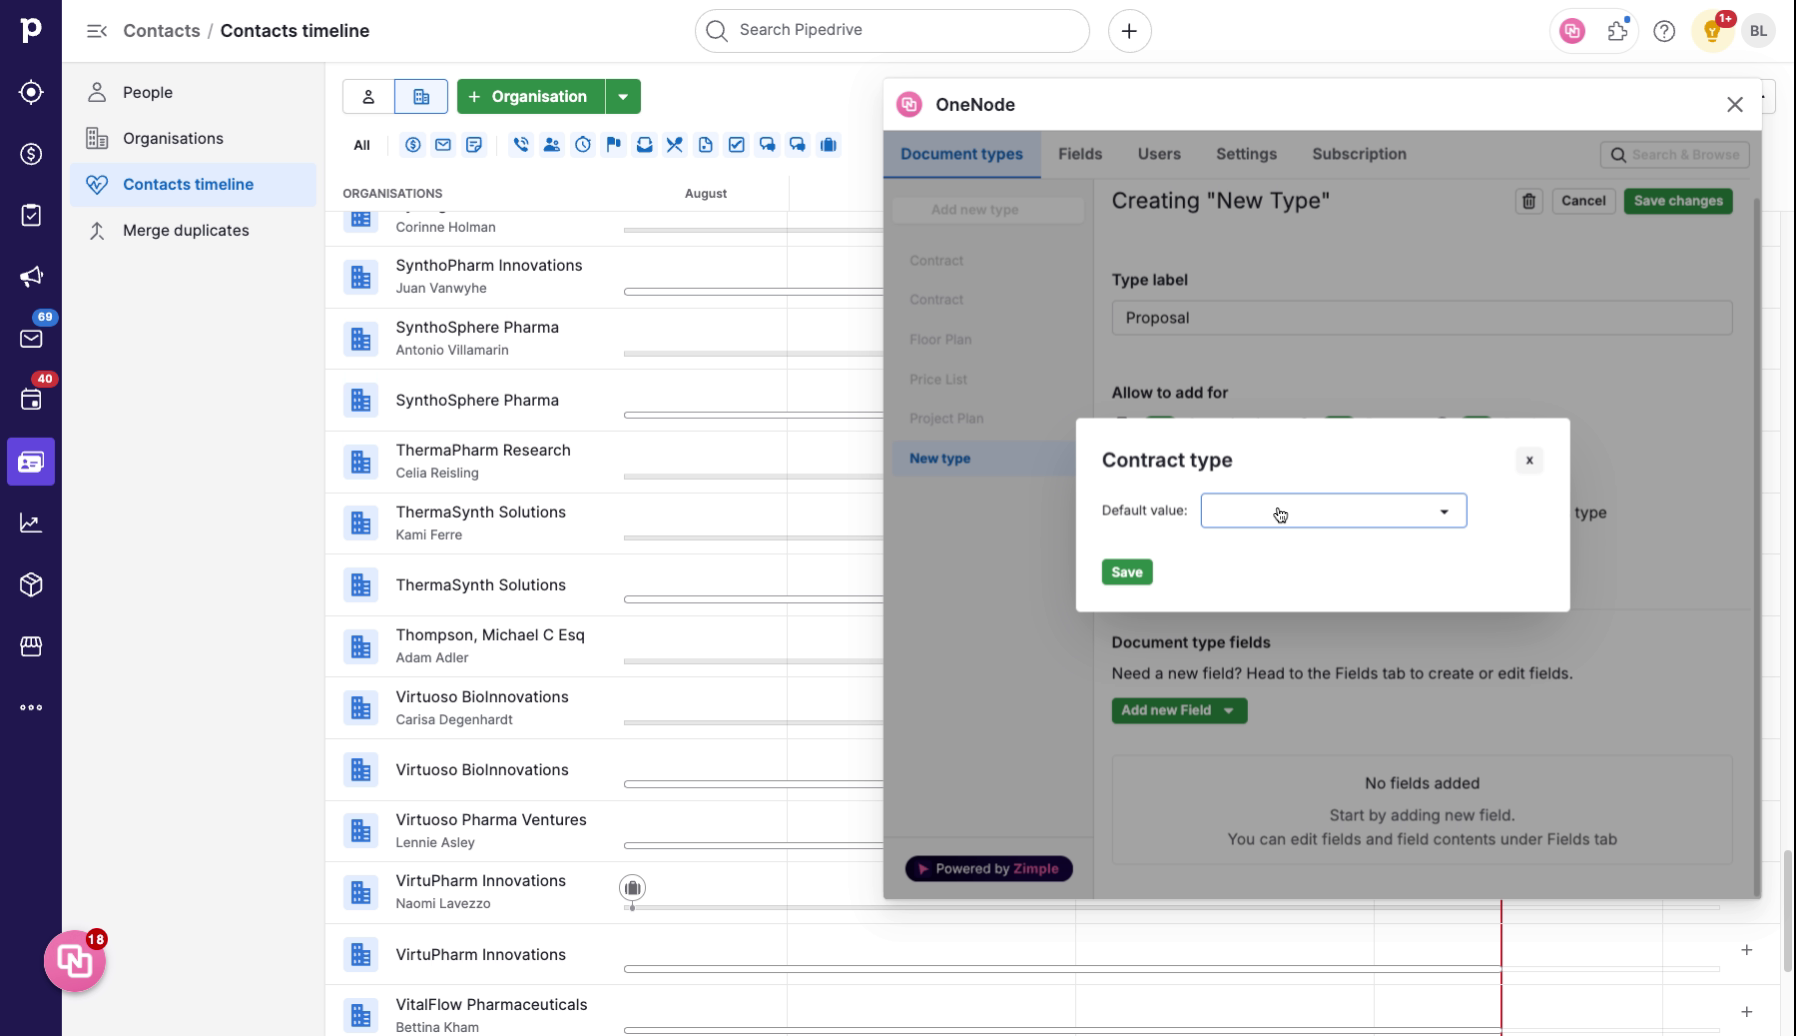Filter the timeline by deals with the dollar icon
The image size is (1796, 1036).
pos(413,145)
